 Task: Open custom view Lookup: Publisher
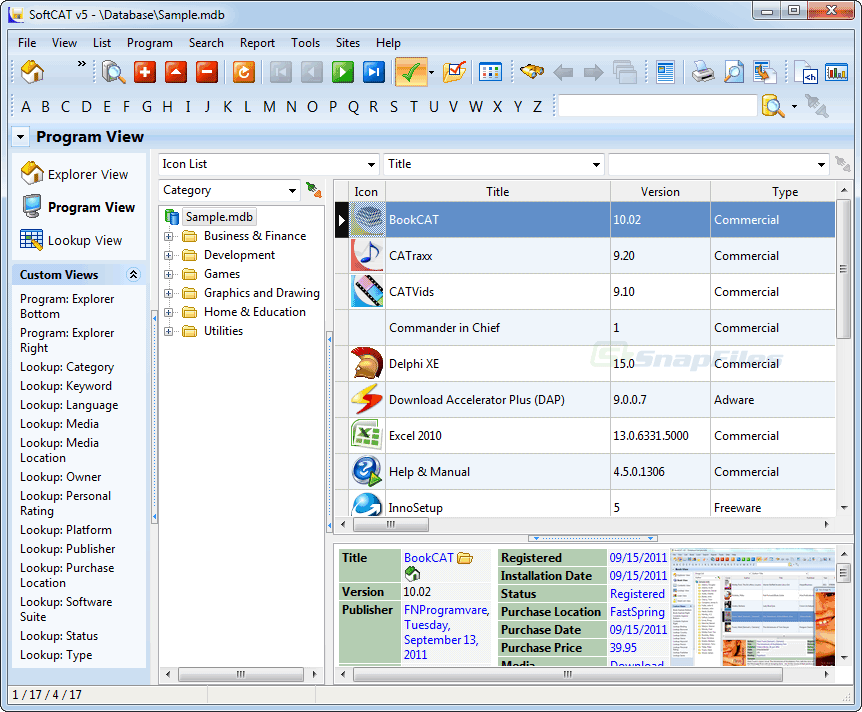coord(68,549)
